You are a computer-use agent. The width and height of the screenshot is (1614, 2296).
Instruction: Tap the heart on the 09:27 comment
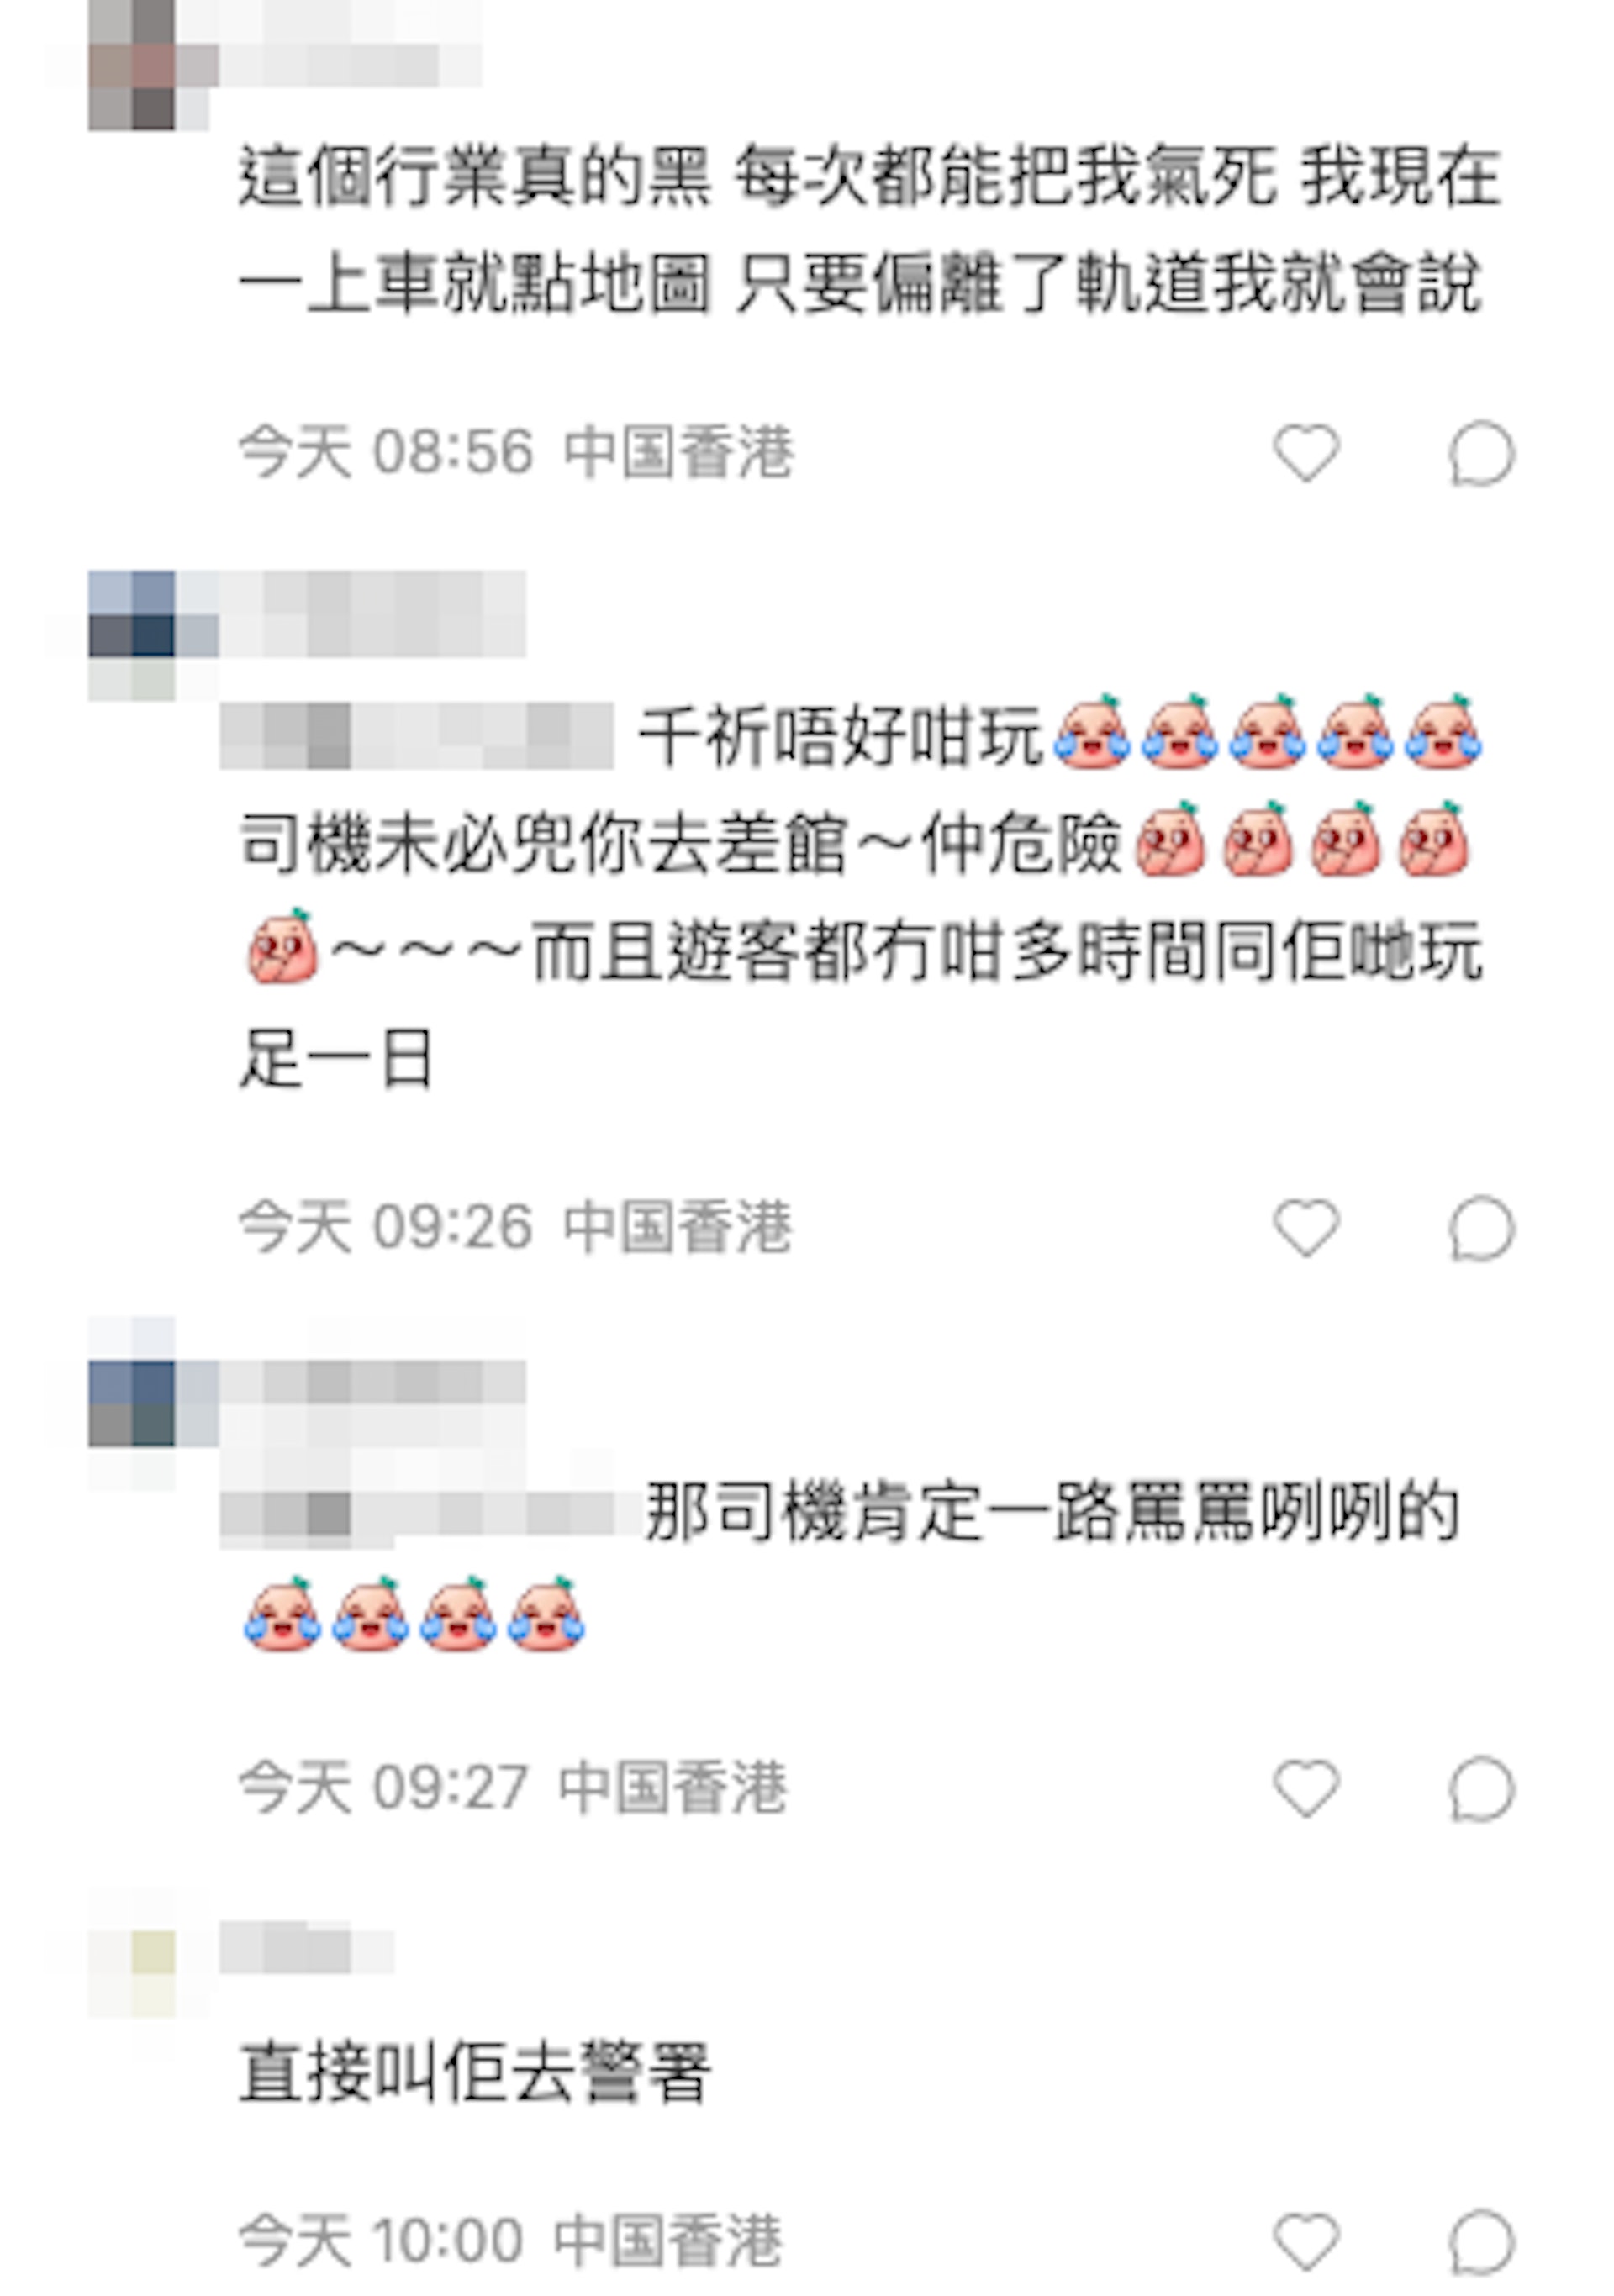pos(1306,1787)
